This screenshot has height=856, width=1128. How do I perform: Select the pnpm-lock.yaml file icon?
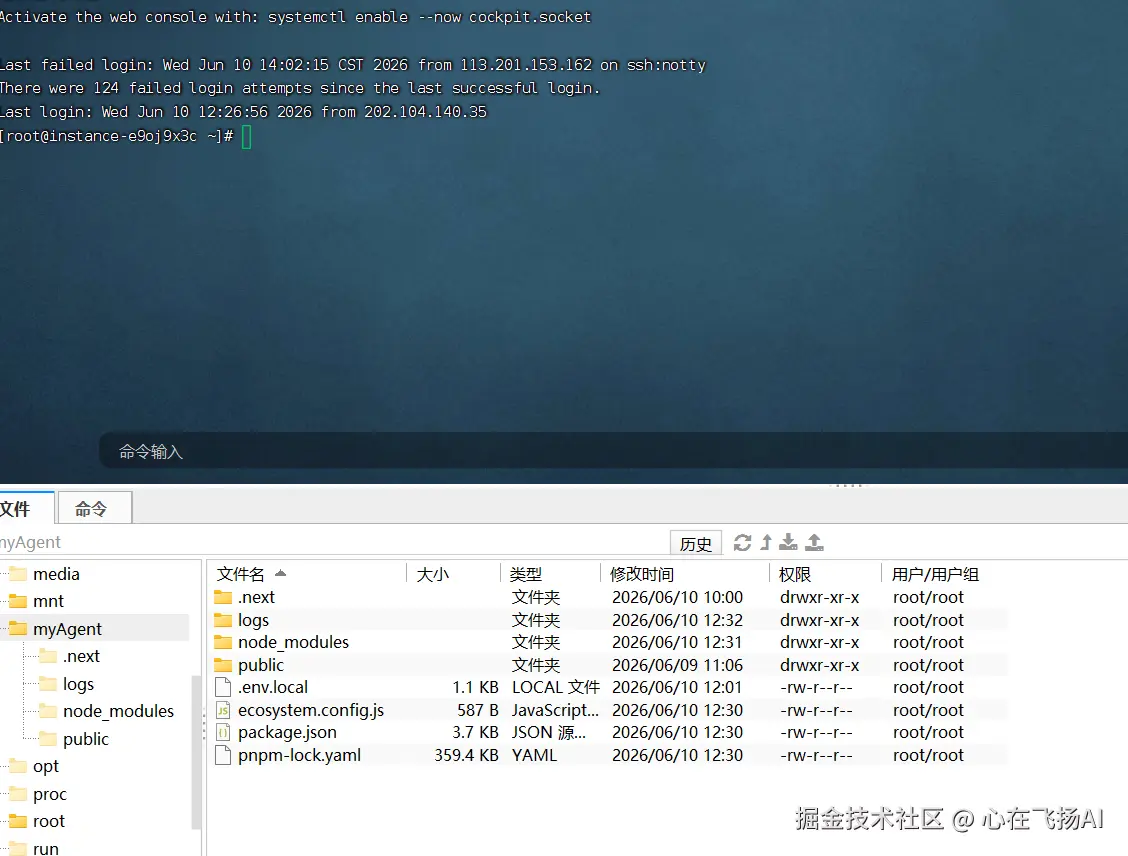[x=223, y=755]
